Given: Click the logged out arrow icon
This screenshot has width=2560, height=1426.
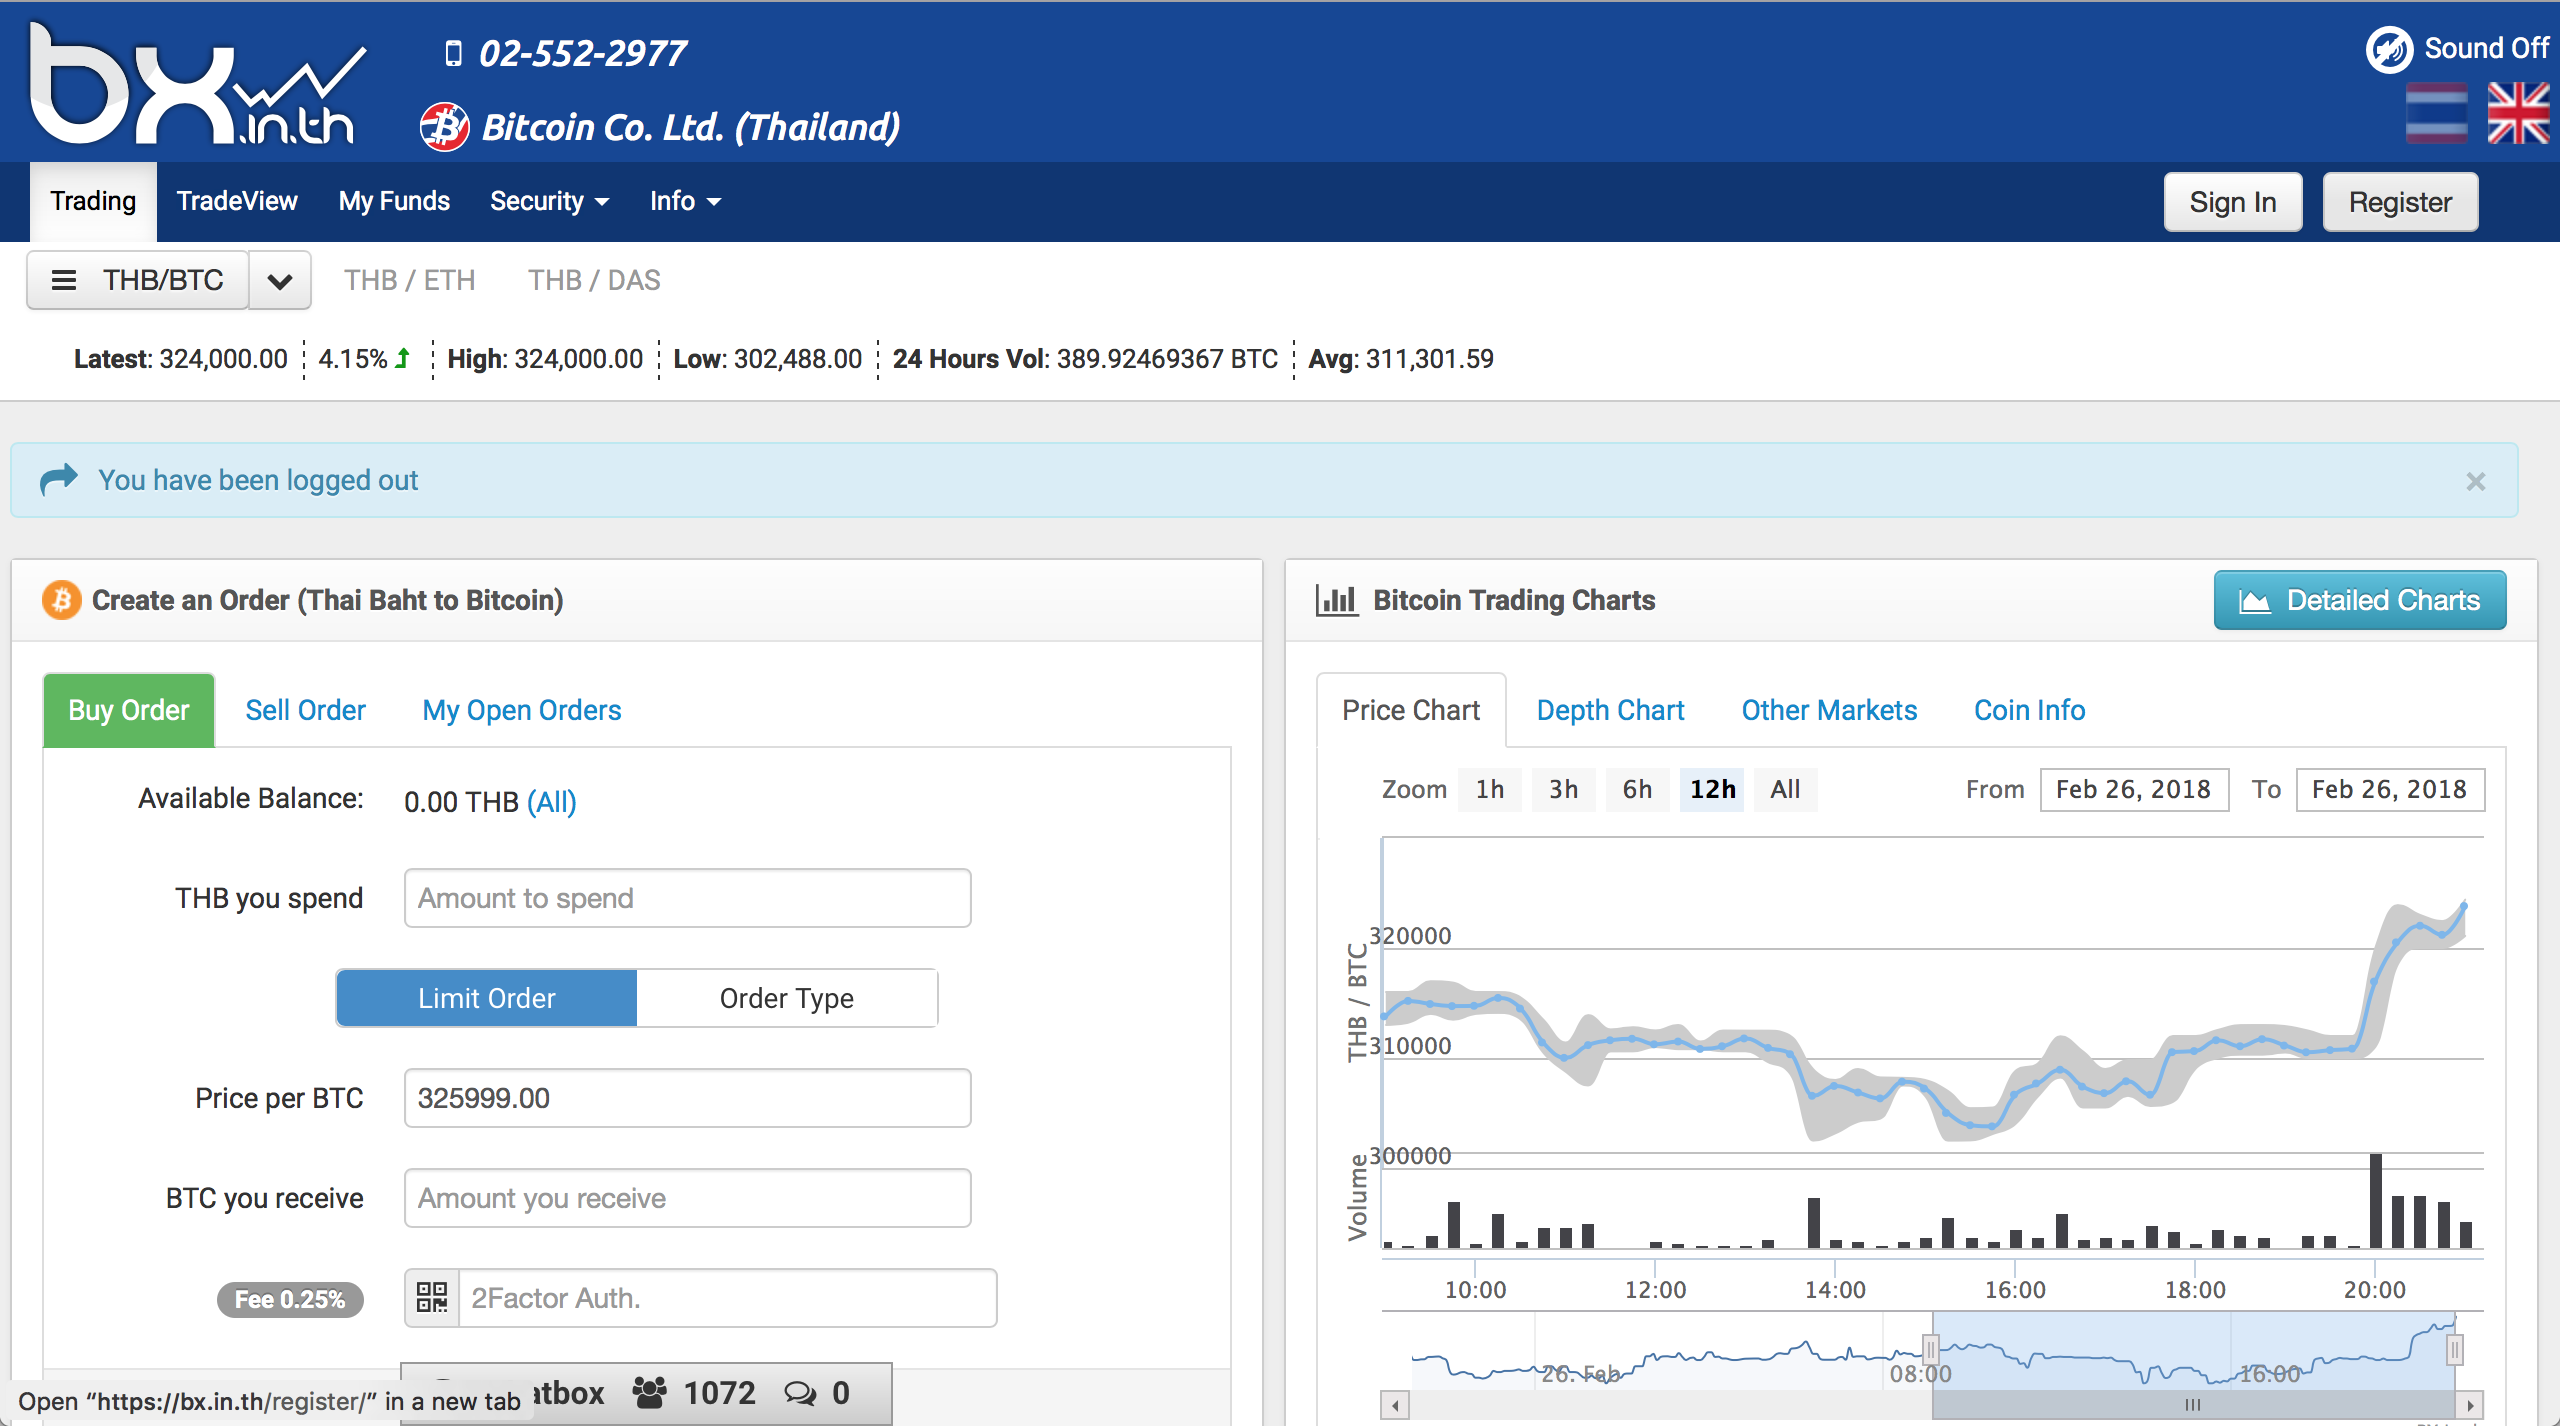Looking at the screenshot, I should 58,479.
